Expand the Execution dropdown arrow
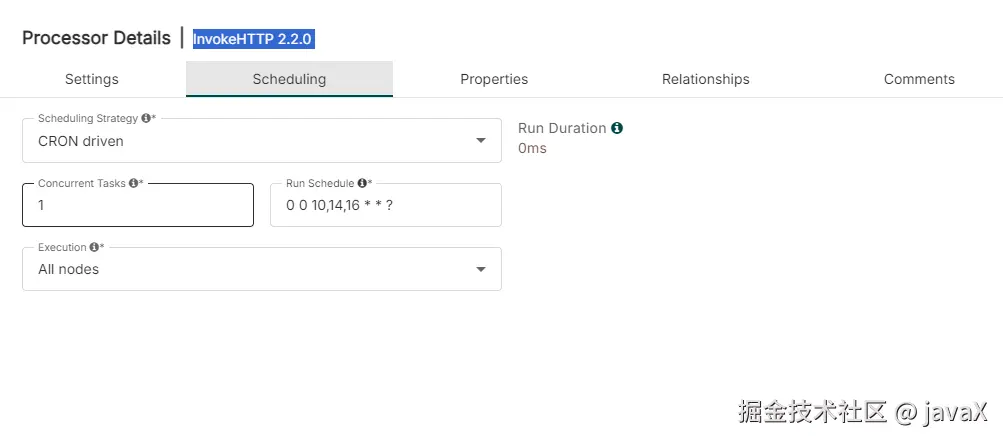The width and height of the screenshot is (1003, 442). coord(481,269)
